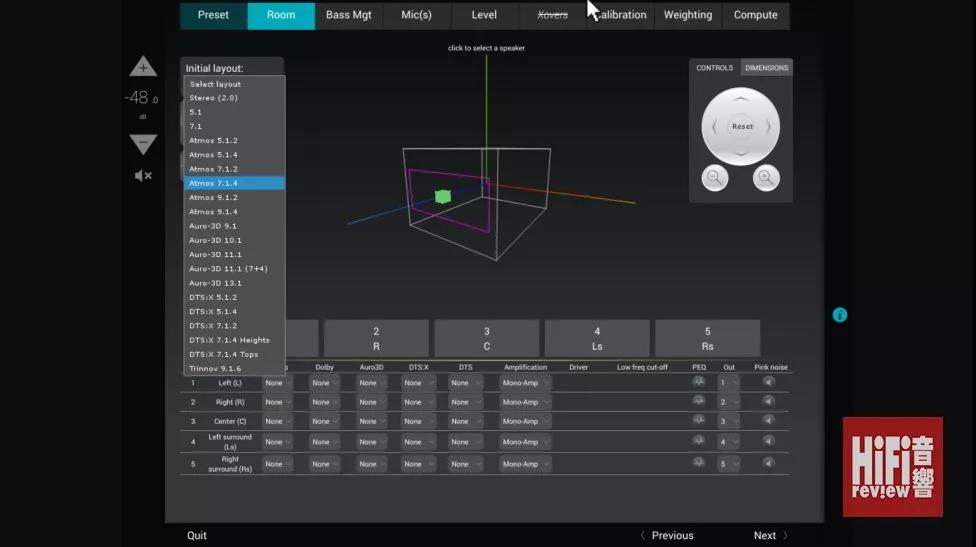976x547 pixels.
Task: Open PEQ for Left (L) speaker
Action: tap(699, 381)
